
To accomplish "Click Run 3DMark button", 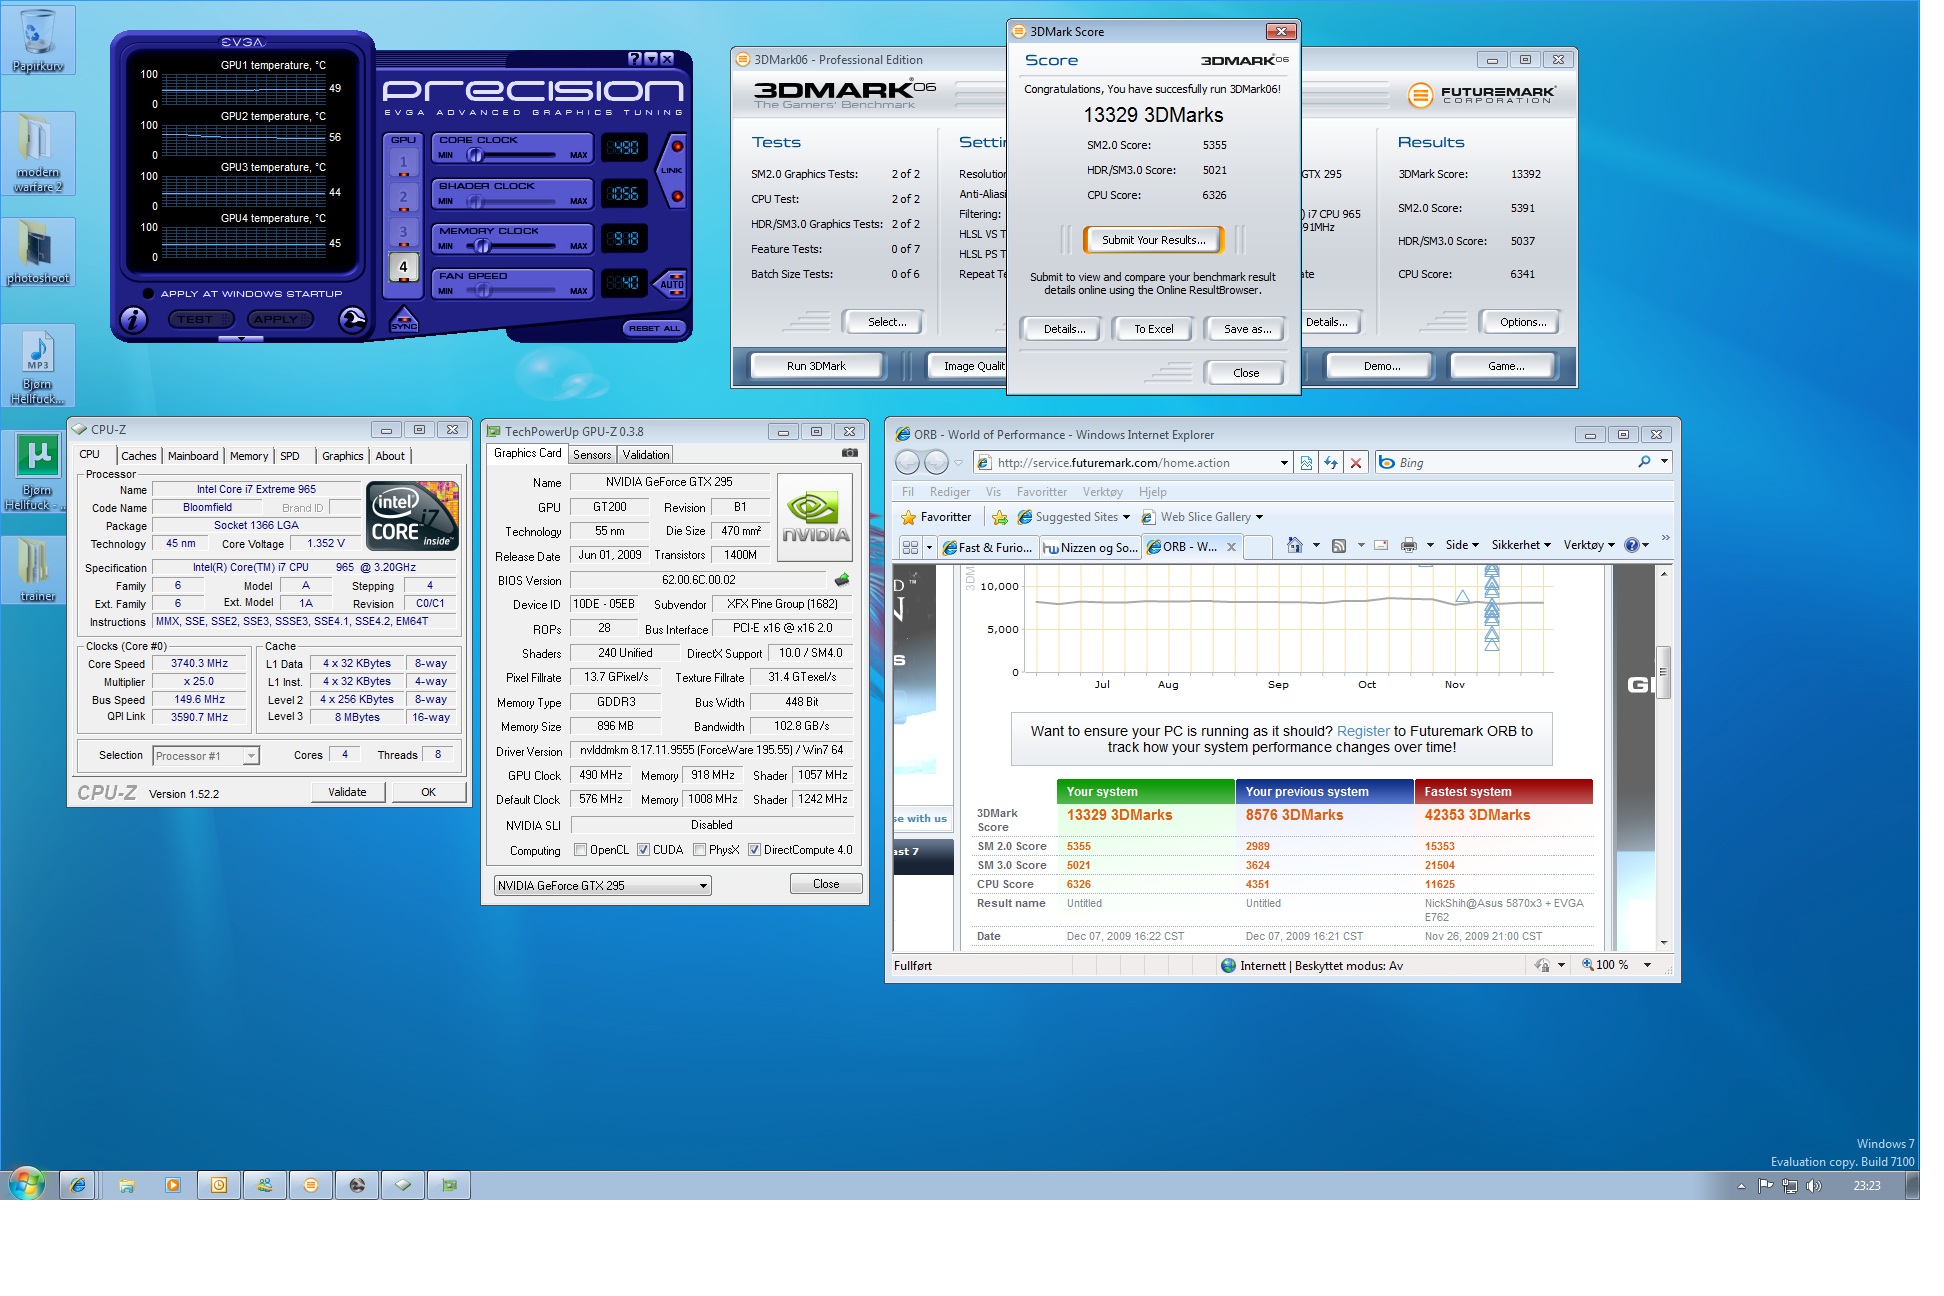I will pyautogui.click(x=816, y=366).
